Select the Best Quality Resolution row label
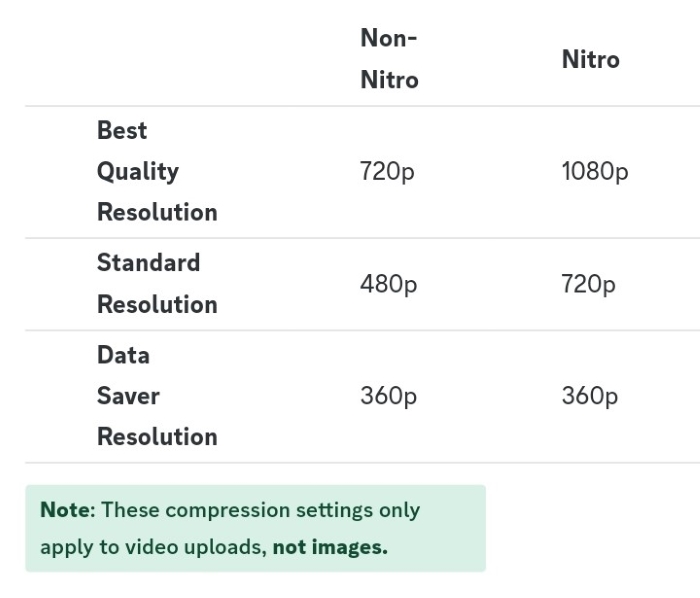Image resolution: width=700 pixels, height=598 pixels. (x=156, y=171)
